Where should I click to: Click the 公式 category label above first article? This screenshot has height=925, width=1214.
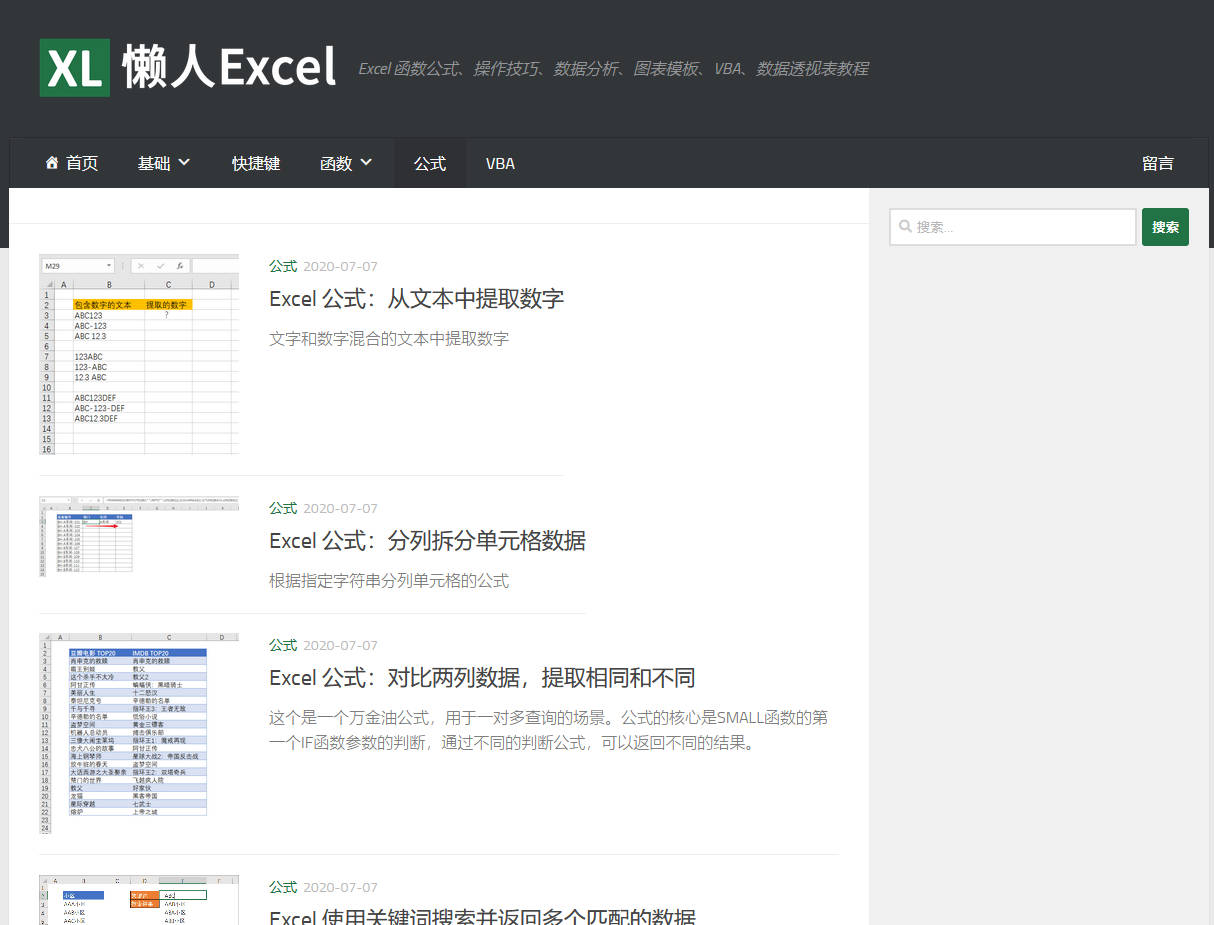[282, 266]
